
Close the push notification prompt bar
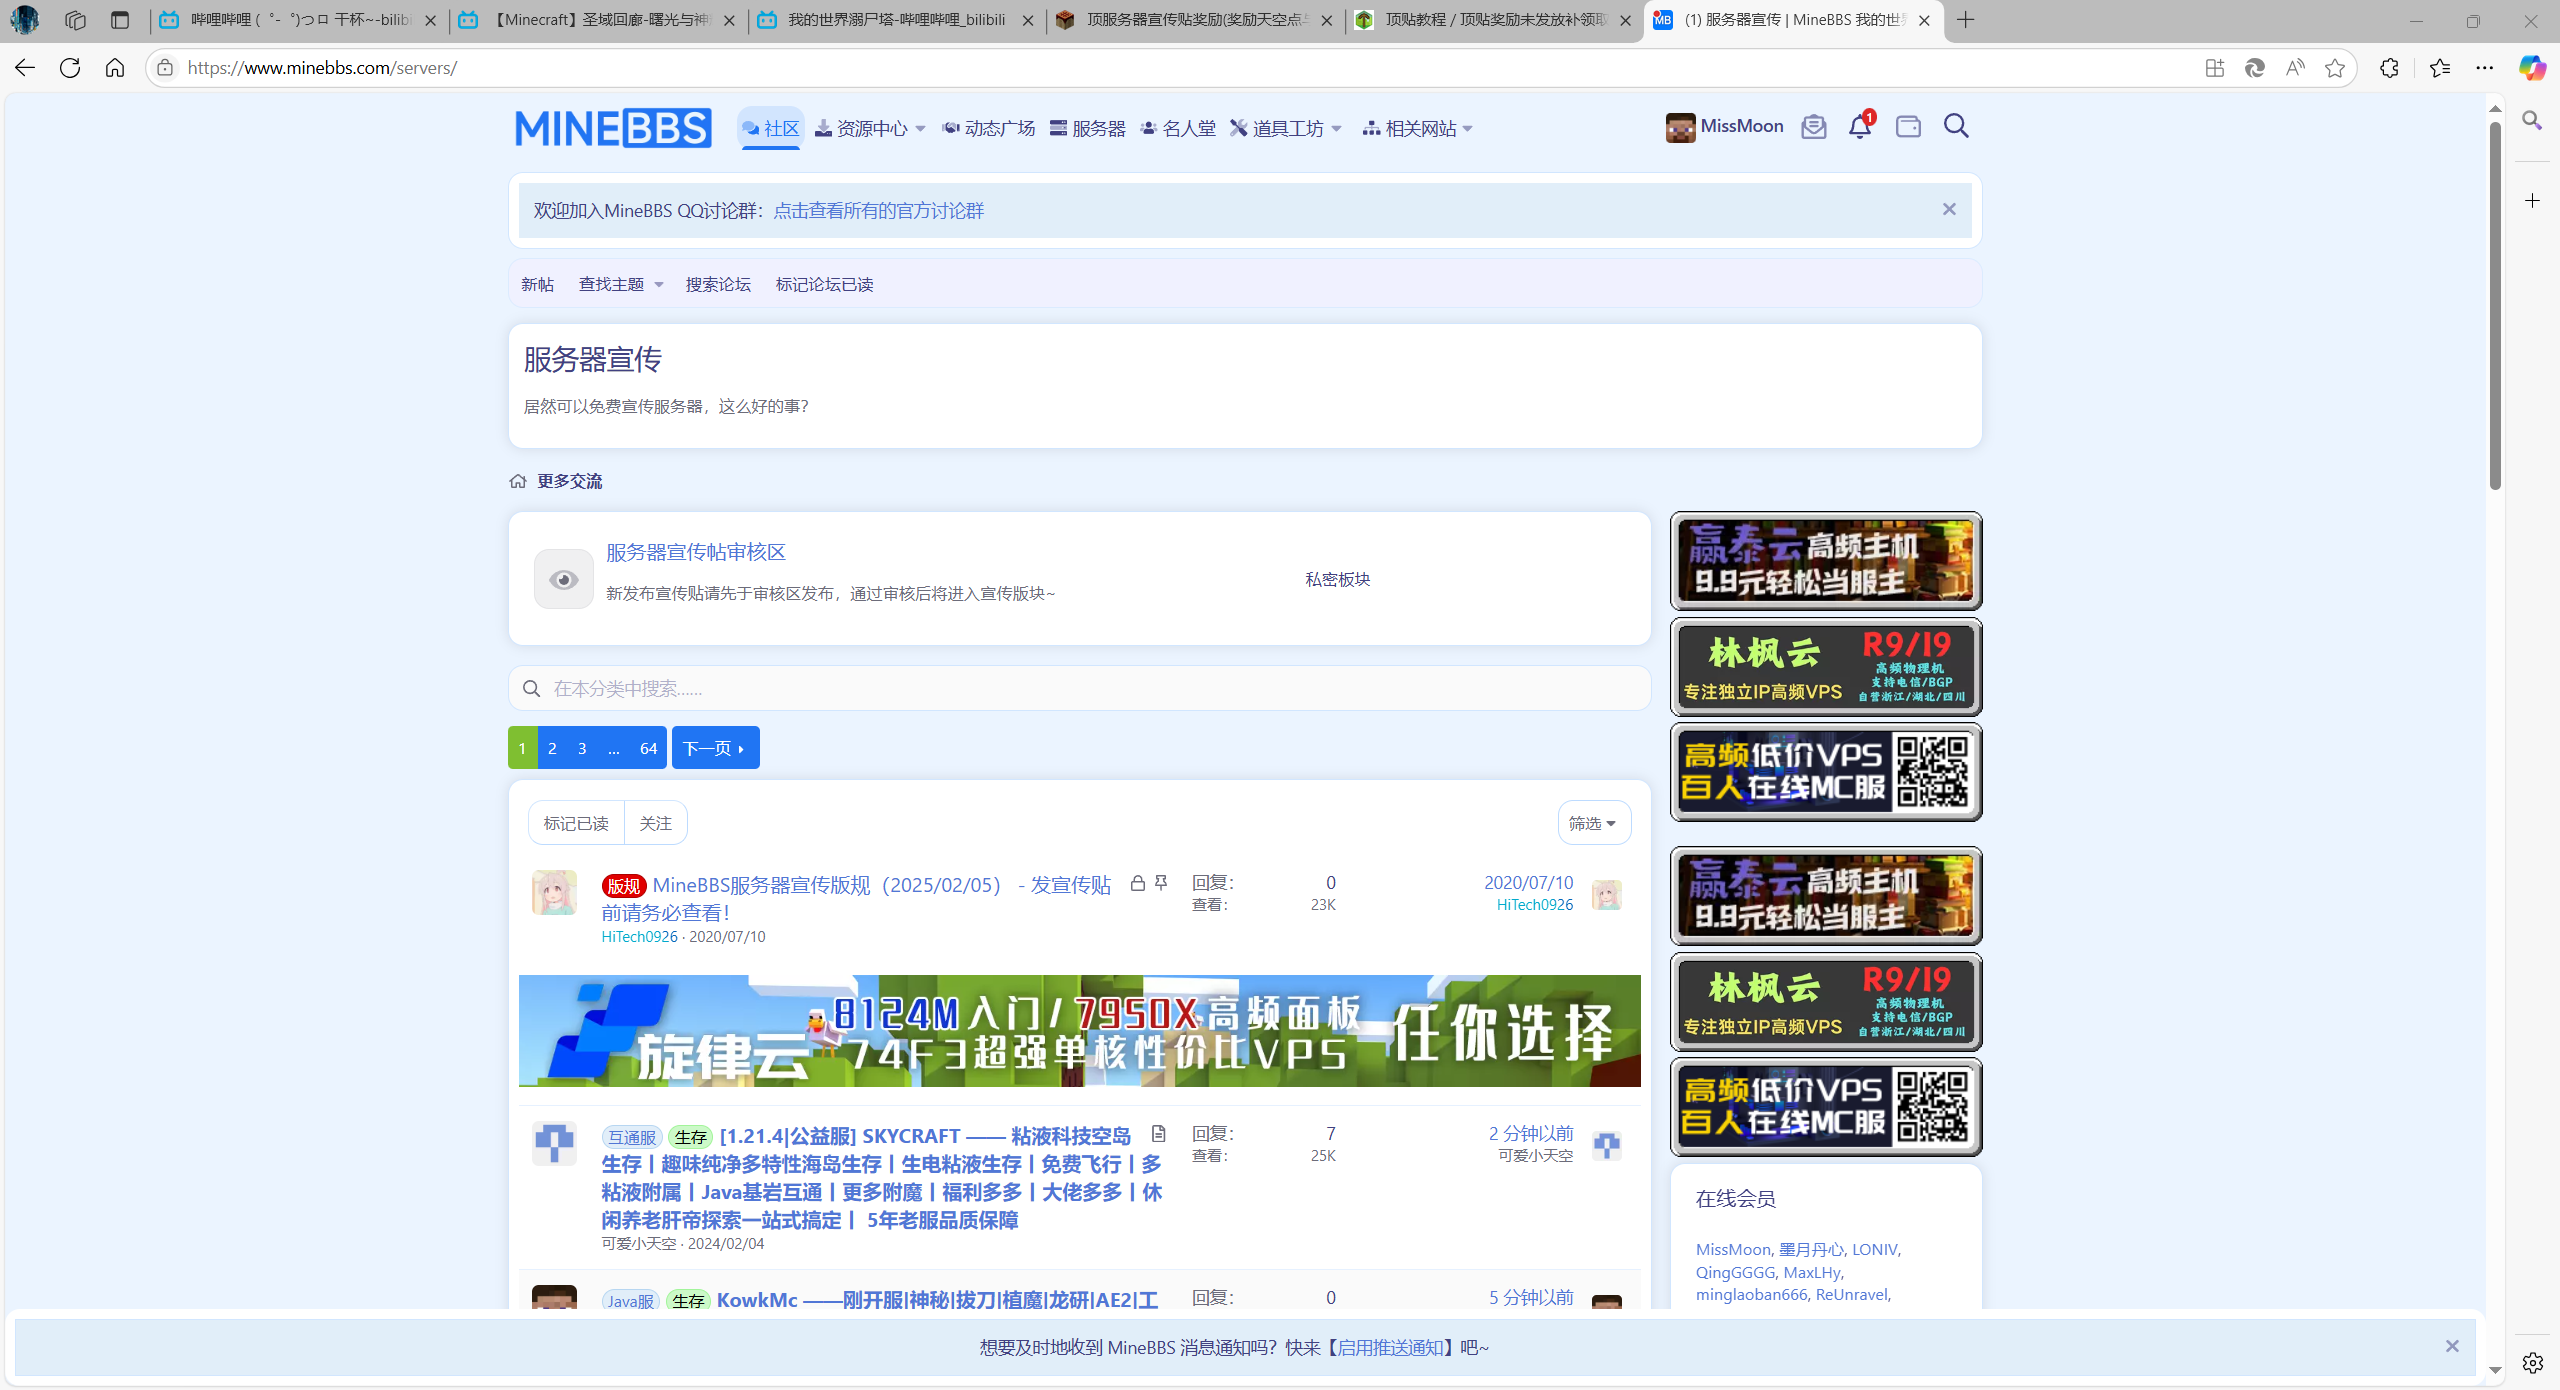tap(2452, 1346)
